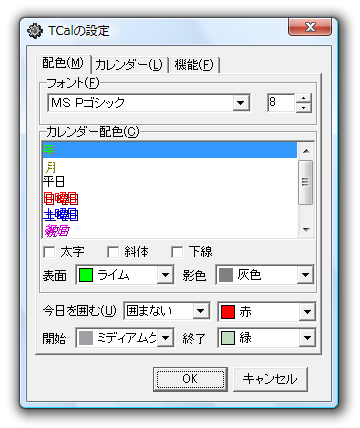Click the gray swatch in the 影色 combo box
This screenshot has width=360, height=428.
click(x=226, y=275)
